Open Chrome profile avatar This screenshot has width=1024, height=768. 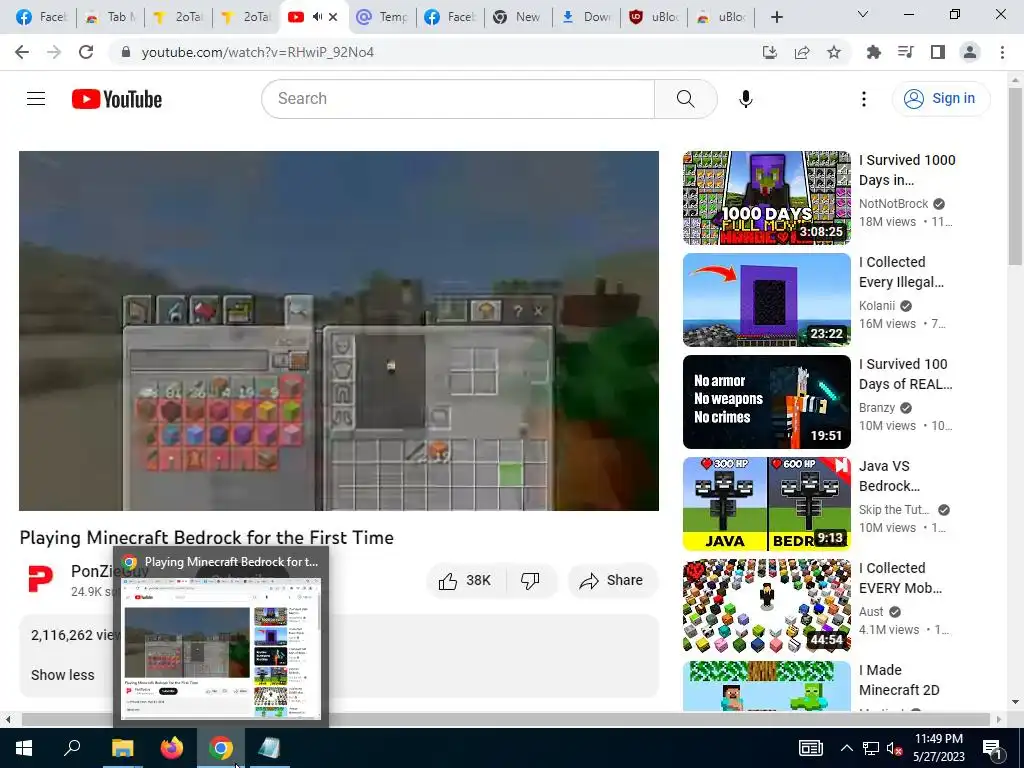click(970, 52)
